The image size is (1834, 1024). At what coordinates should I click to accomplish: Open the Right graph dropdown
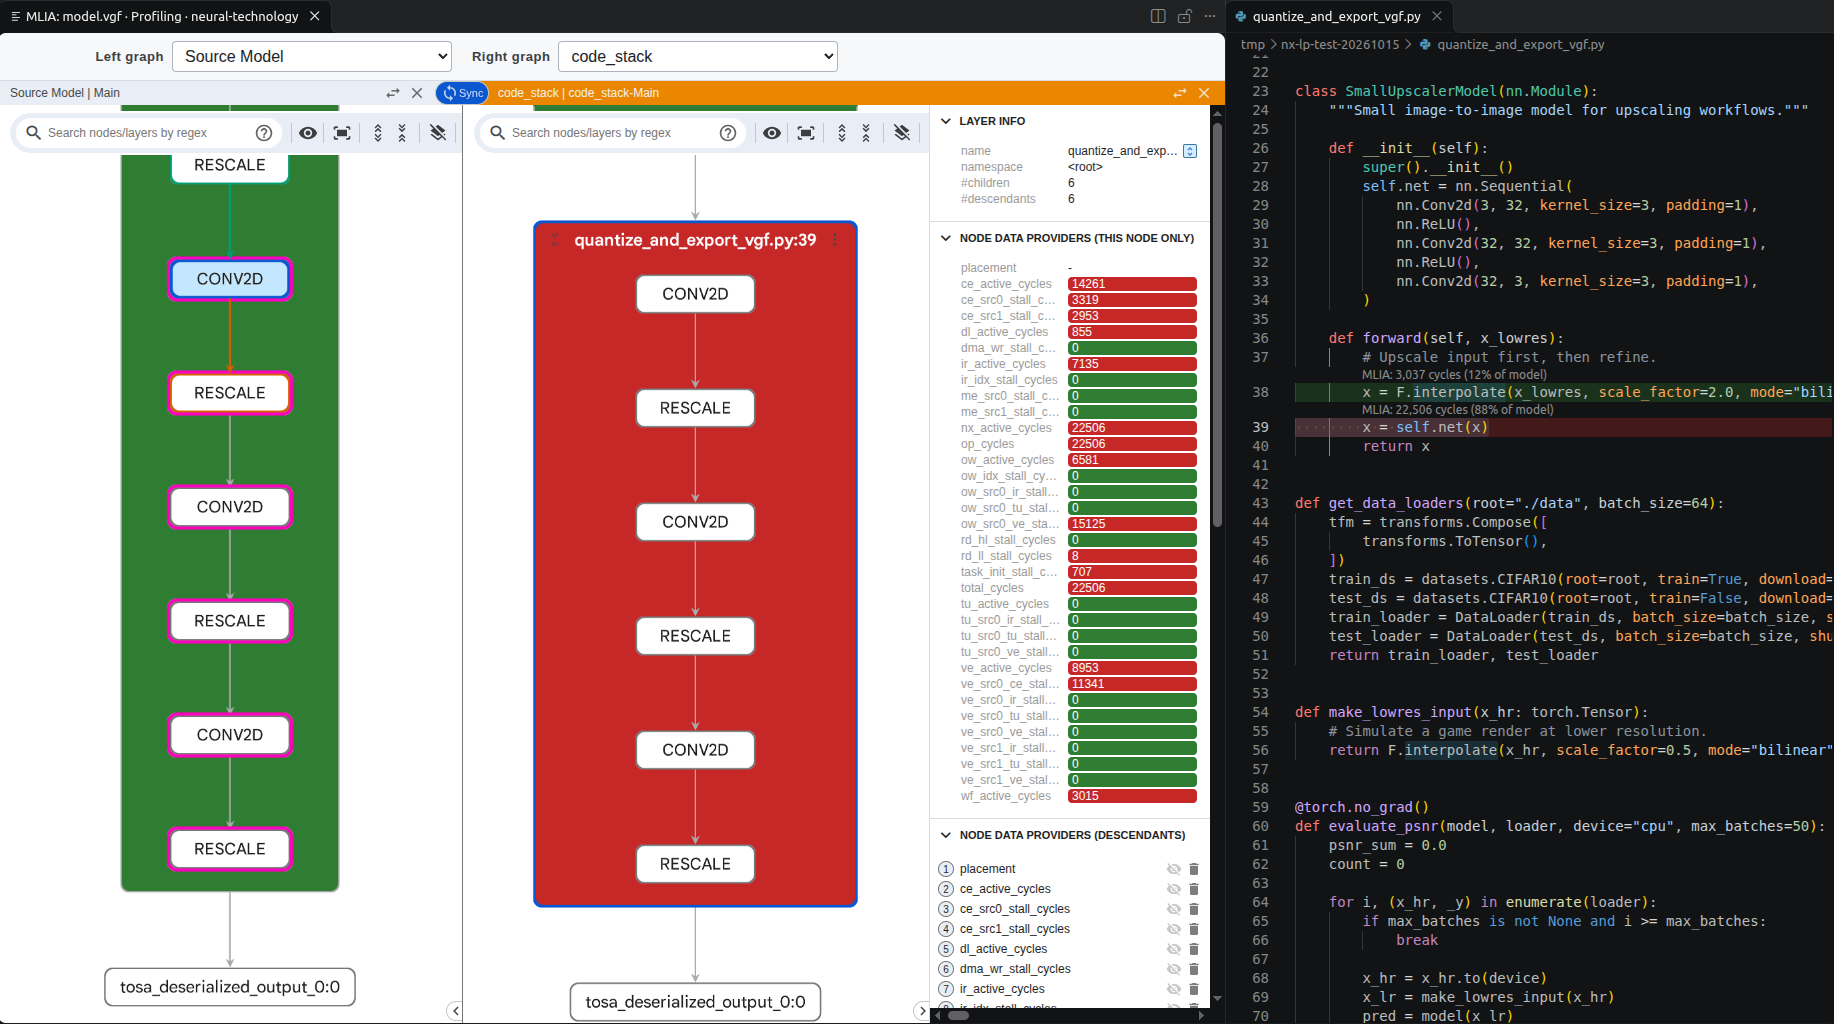698,56
